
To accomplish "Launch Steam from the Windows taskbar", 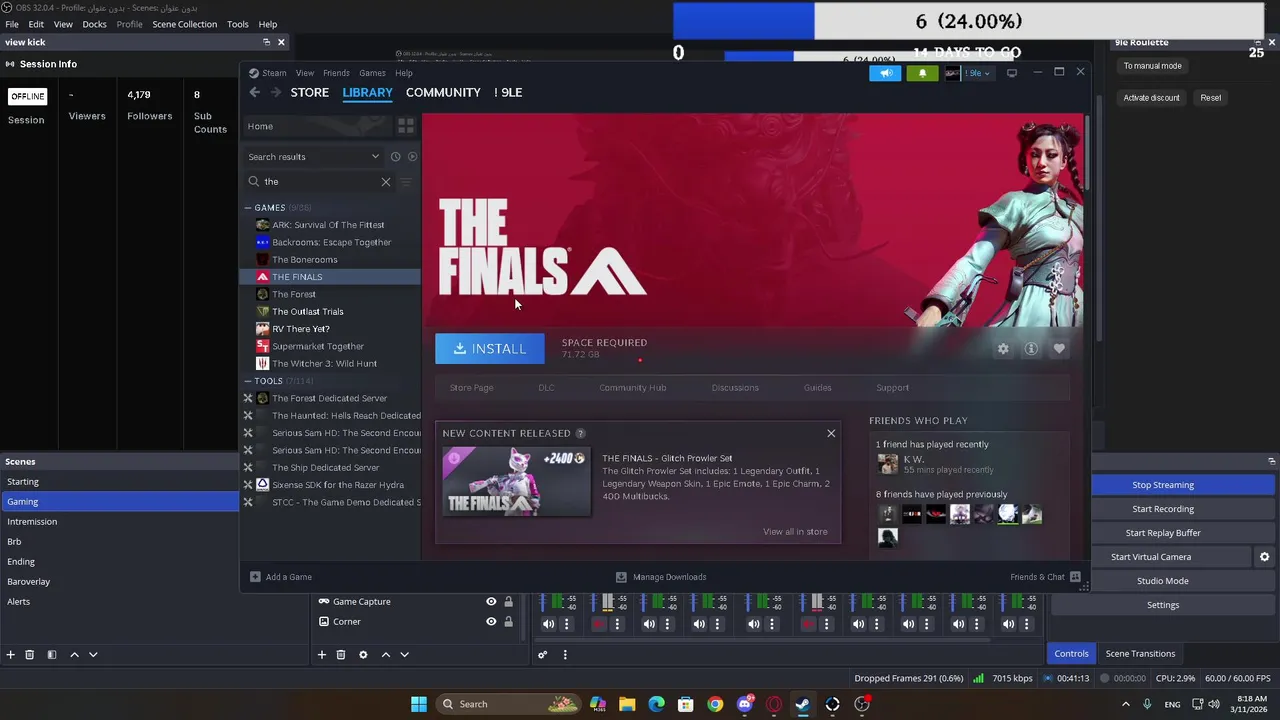I will point(803,704).
